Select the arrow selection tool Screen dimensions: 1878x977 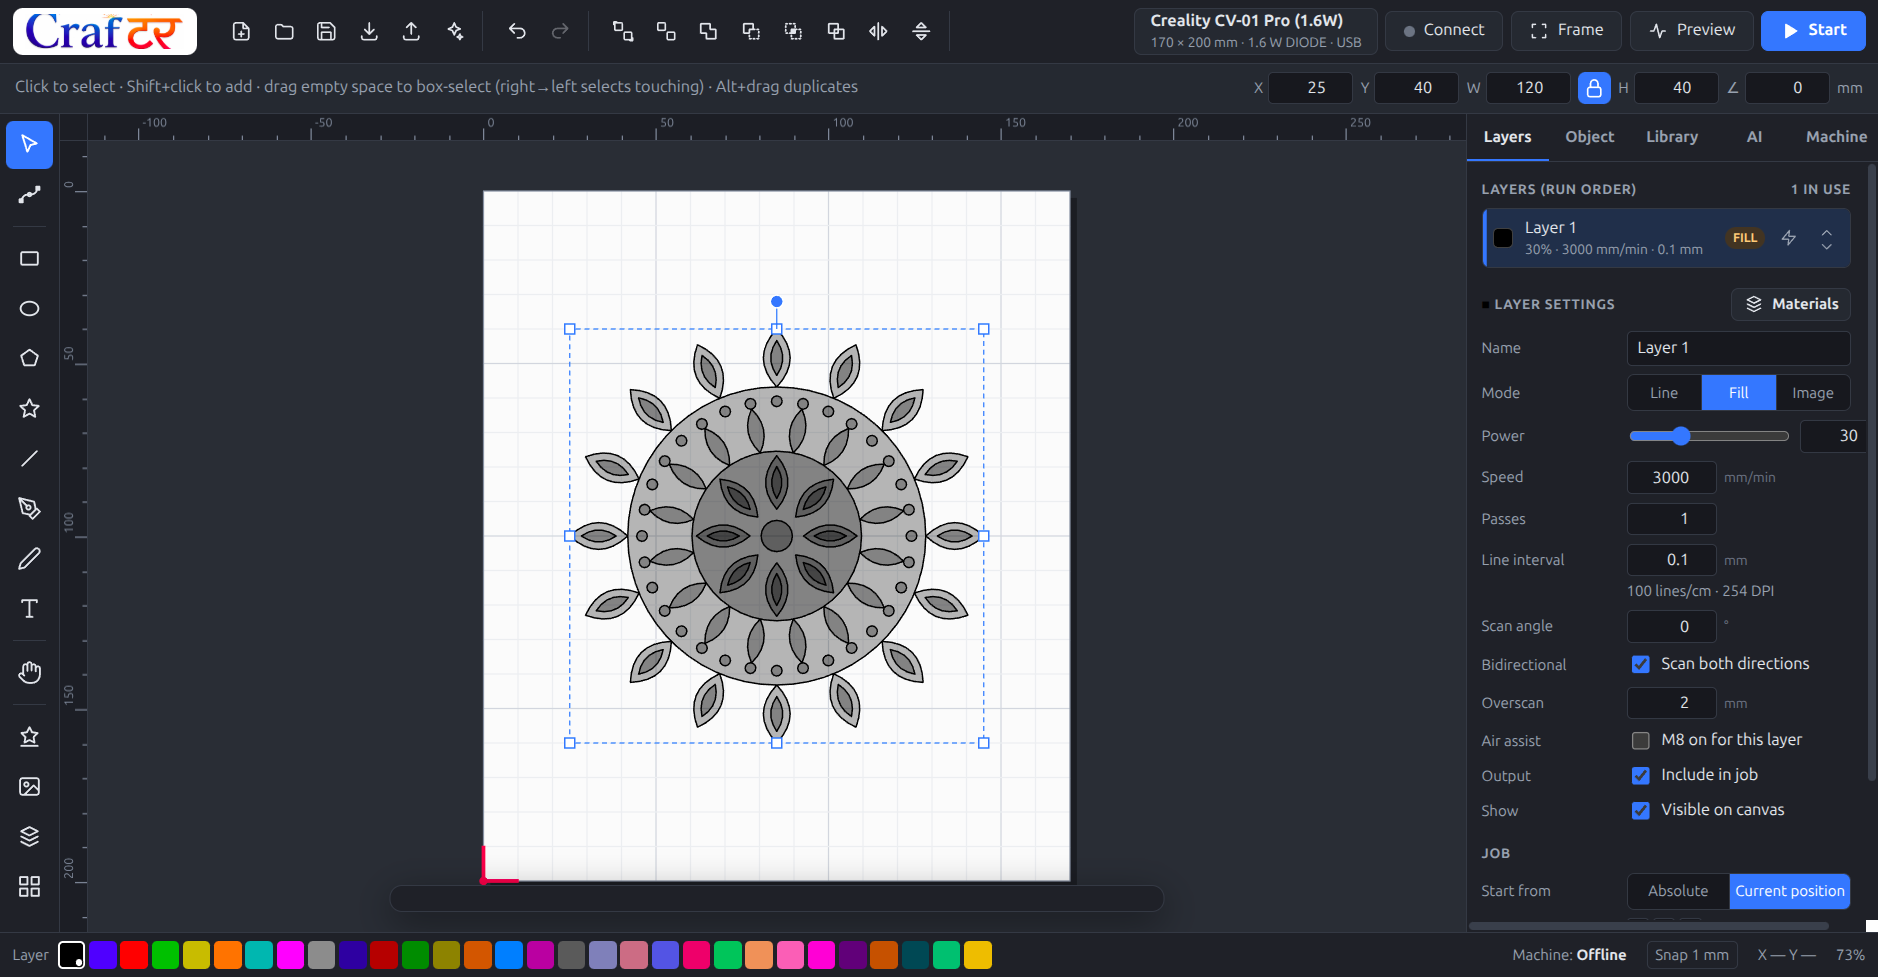[x=30, y=145]
